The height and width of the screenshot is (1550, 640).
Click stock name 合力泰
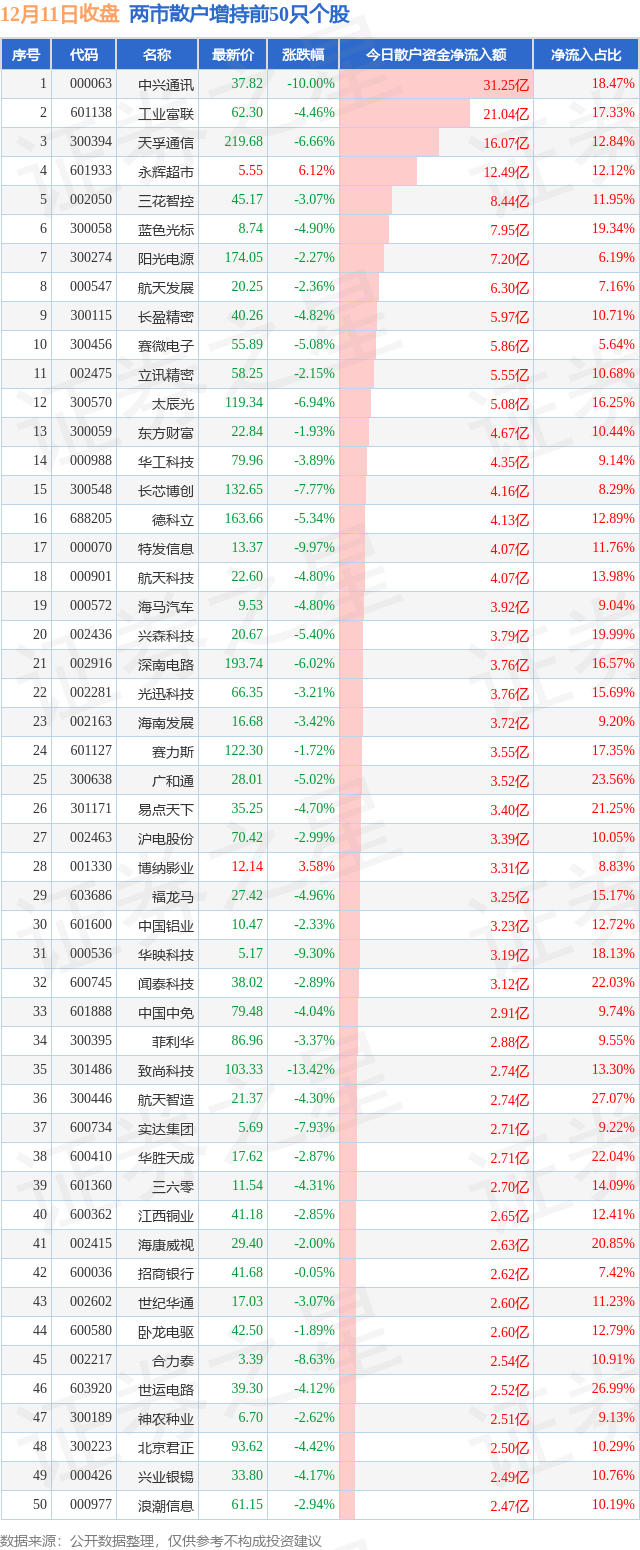tap(173, 1360)
